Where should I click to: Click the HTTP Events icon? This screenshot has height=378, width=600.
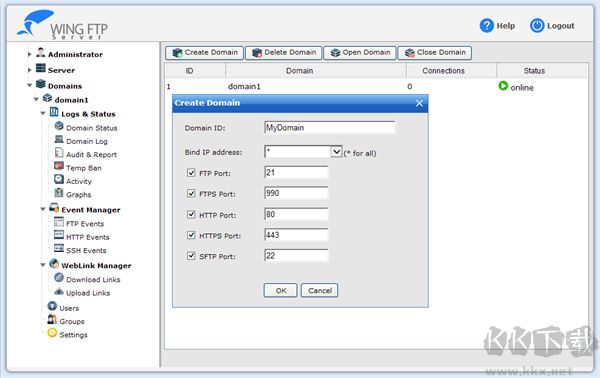point(59,235)
